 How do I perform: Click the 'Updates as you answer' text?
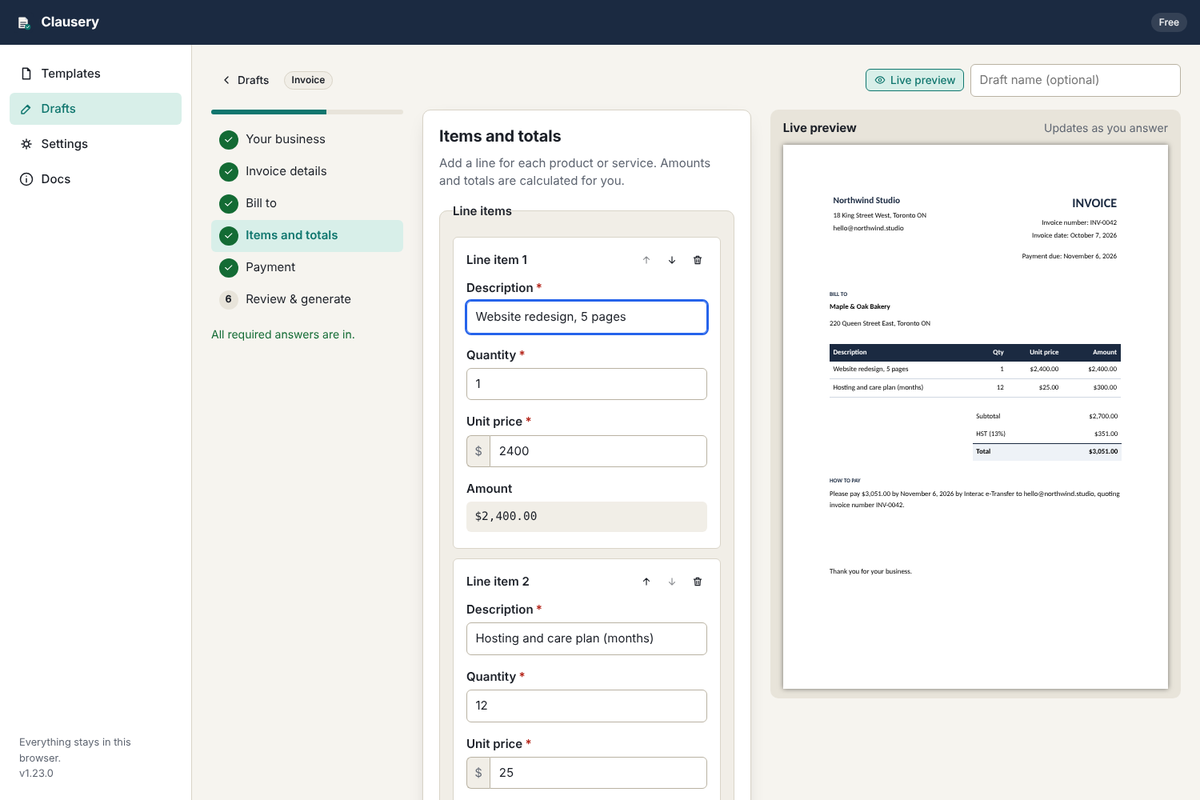pyautogui.click(x=1106, y=128)
